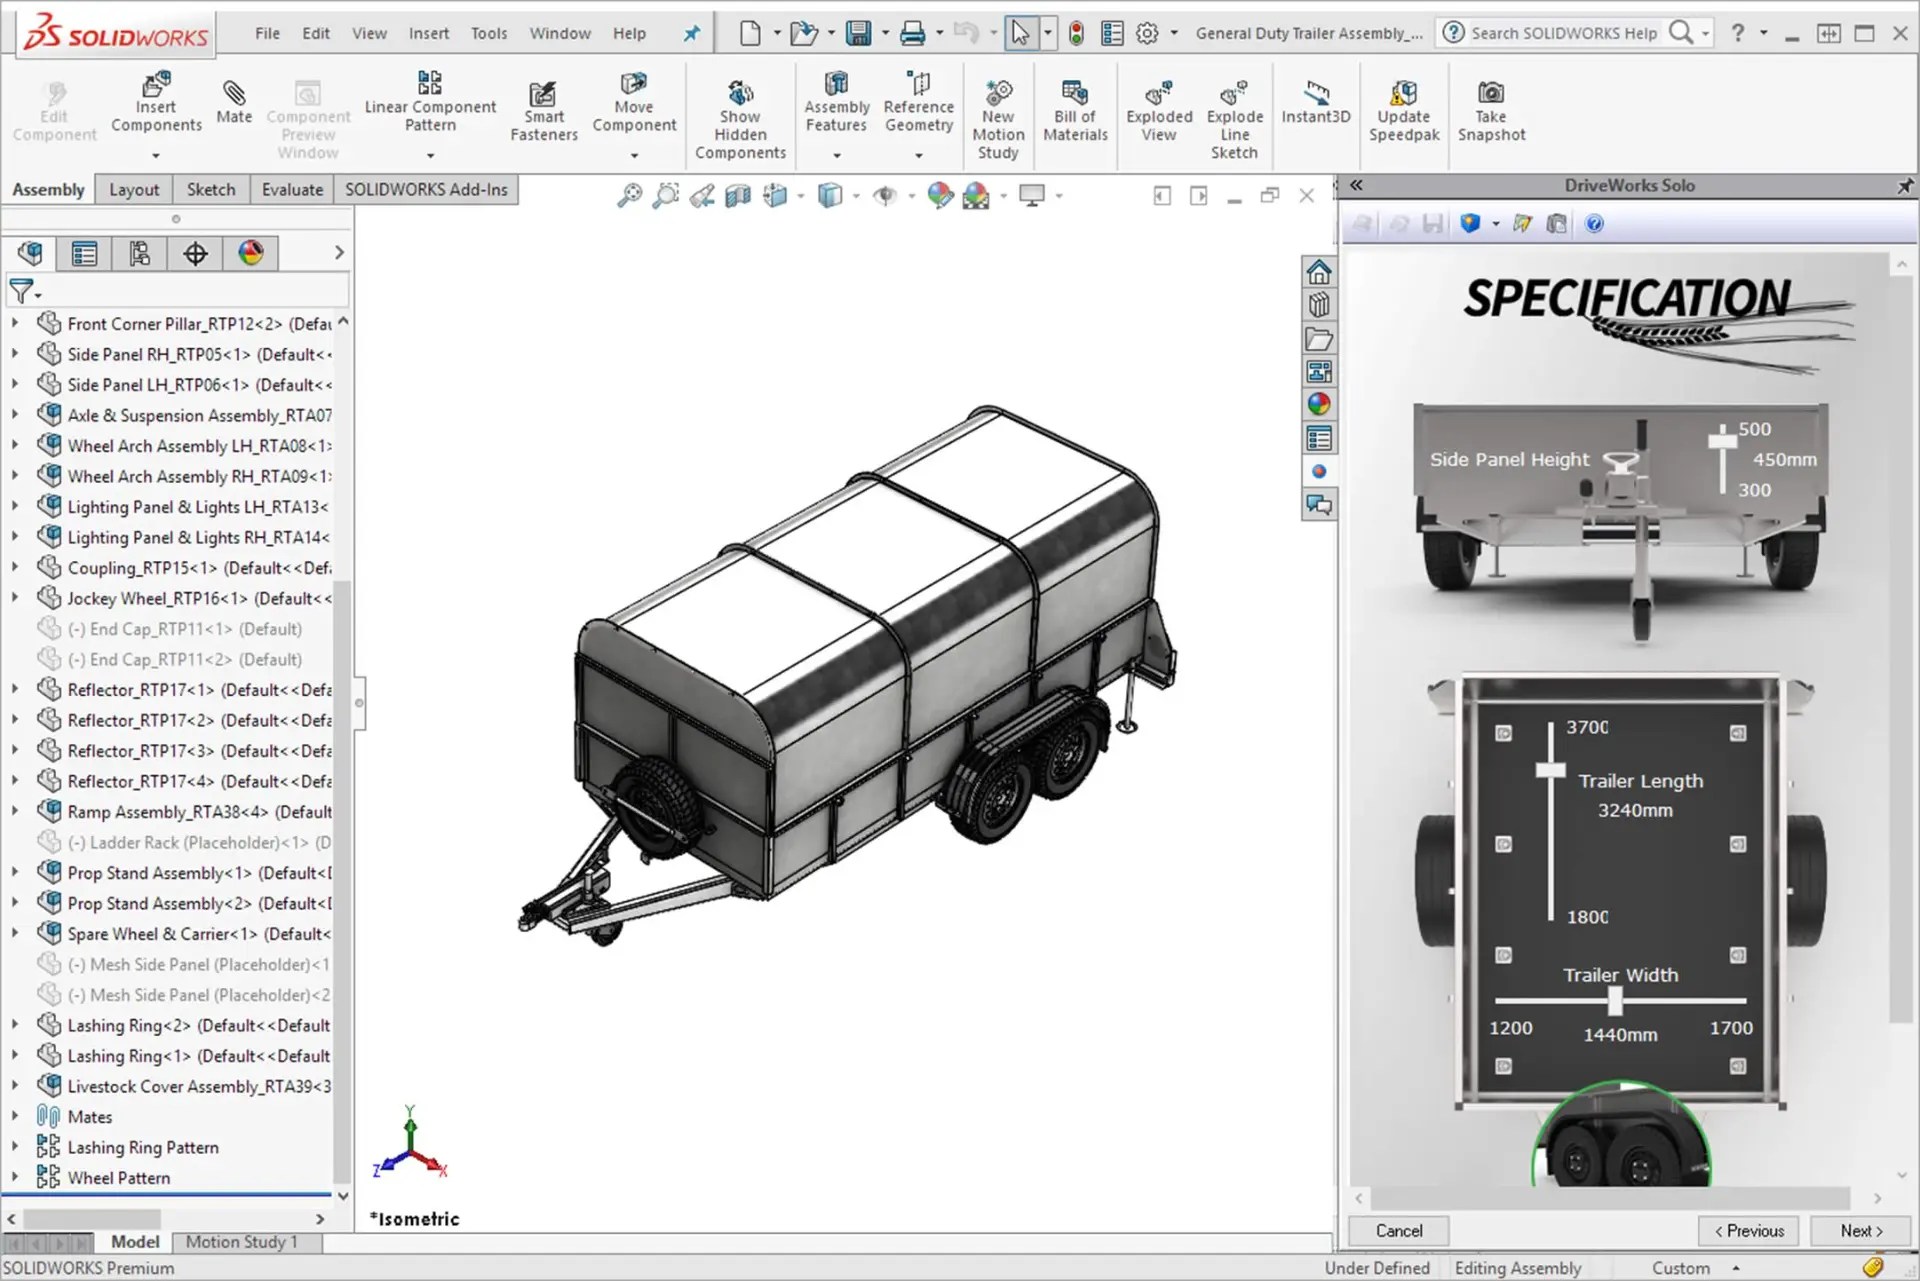Adjust the Trailer Width slider
Viewport: 1920px width, 1281px height.
click(x=1618, y=999)
